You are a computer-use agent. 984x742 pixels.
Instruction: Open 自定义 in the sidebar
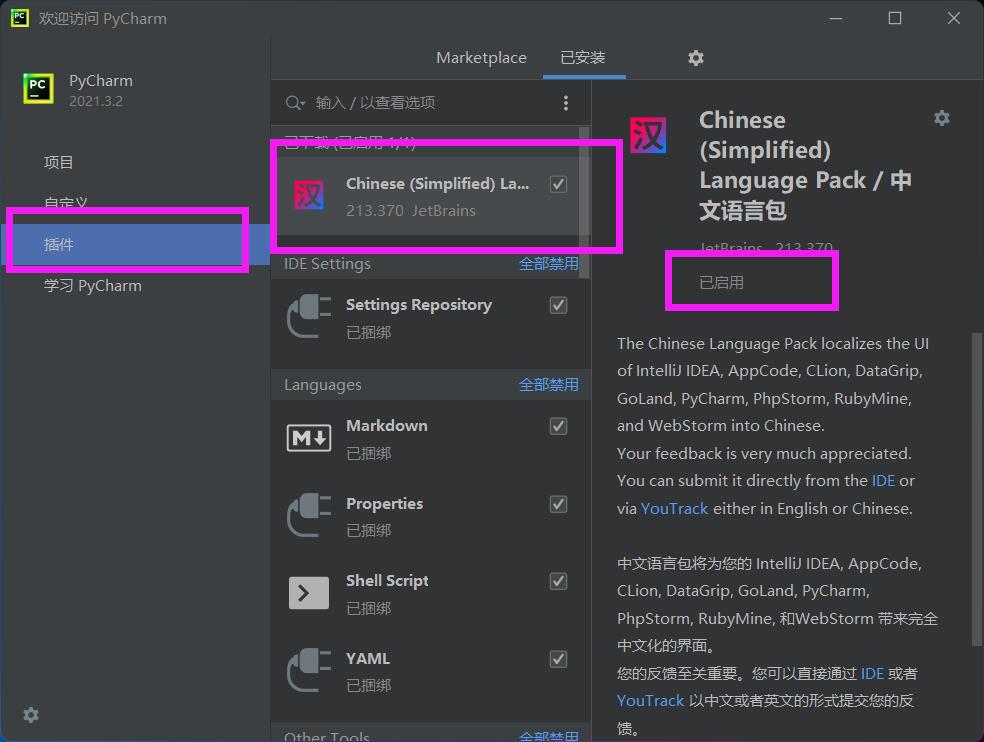66,203
